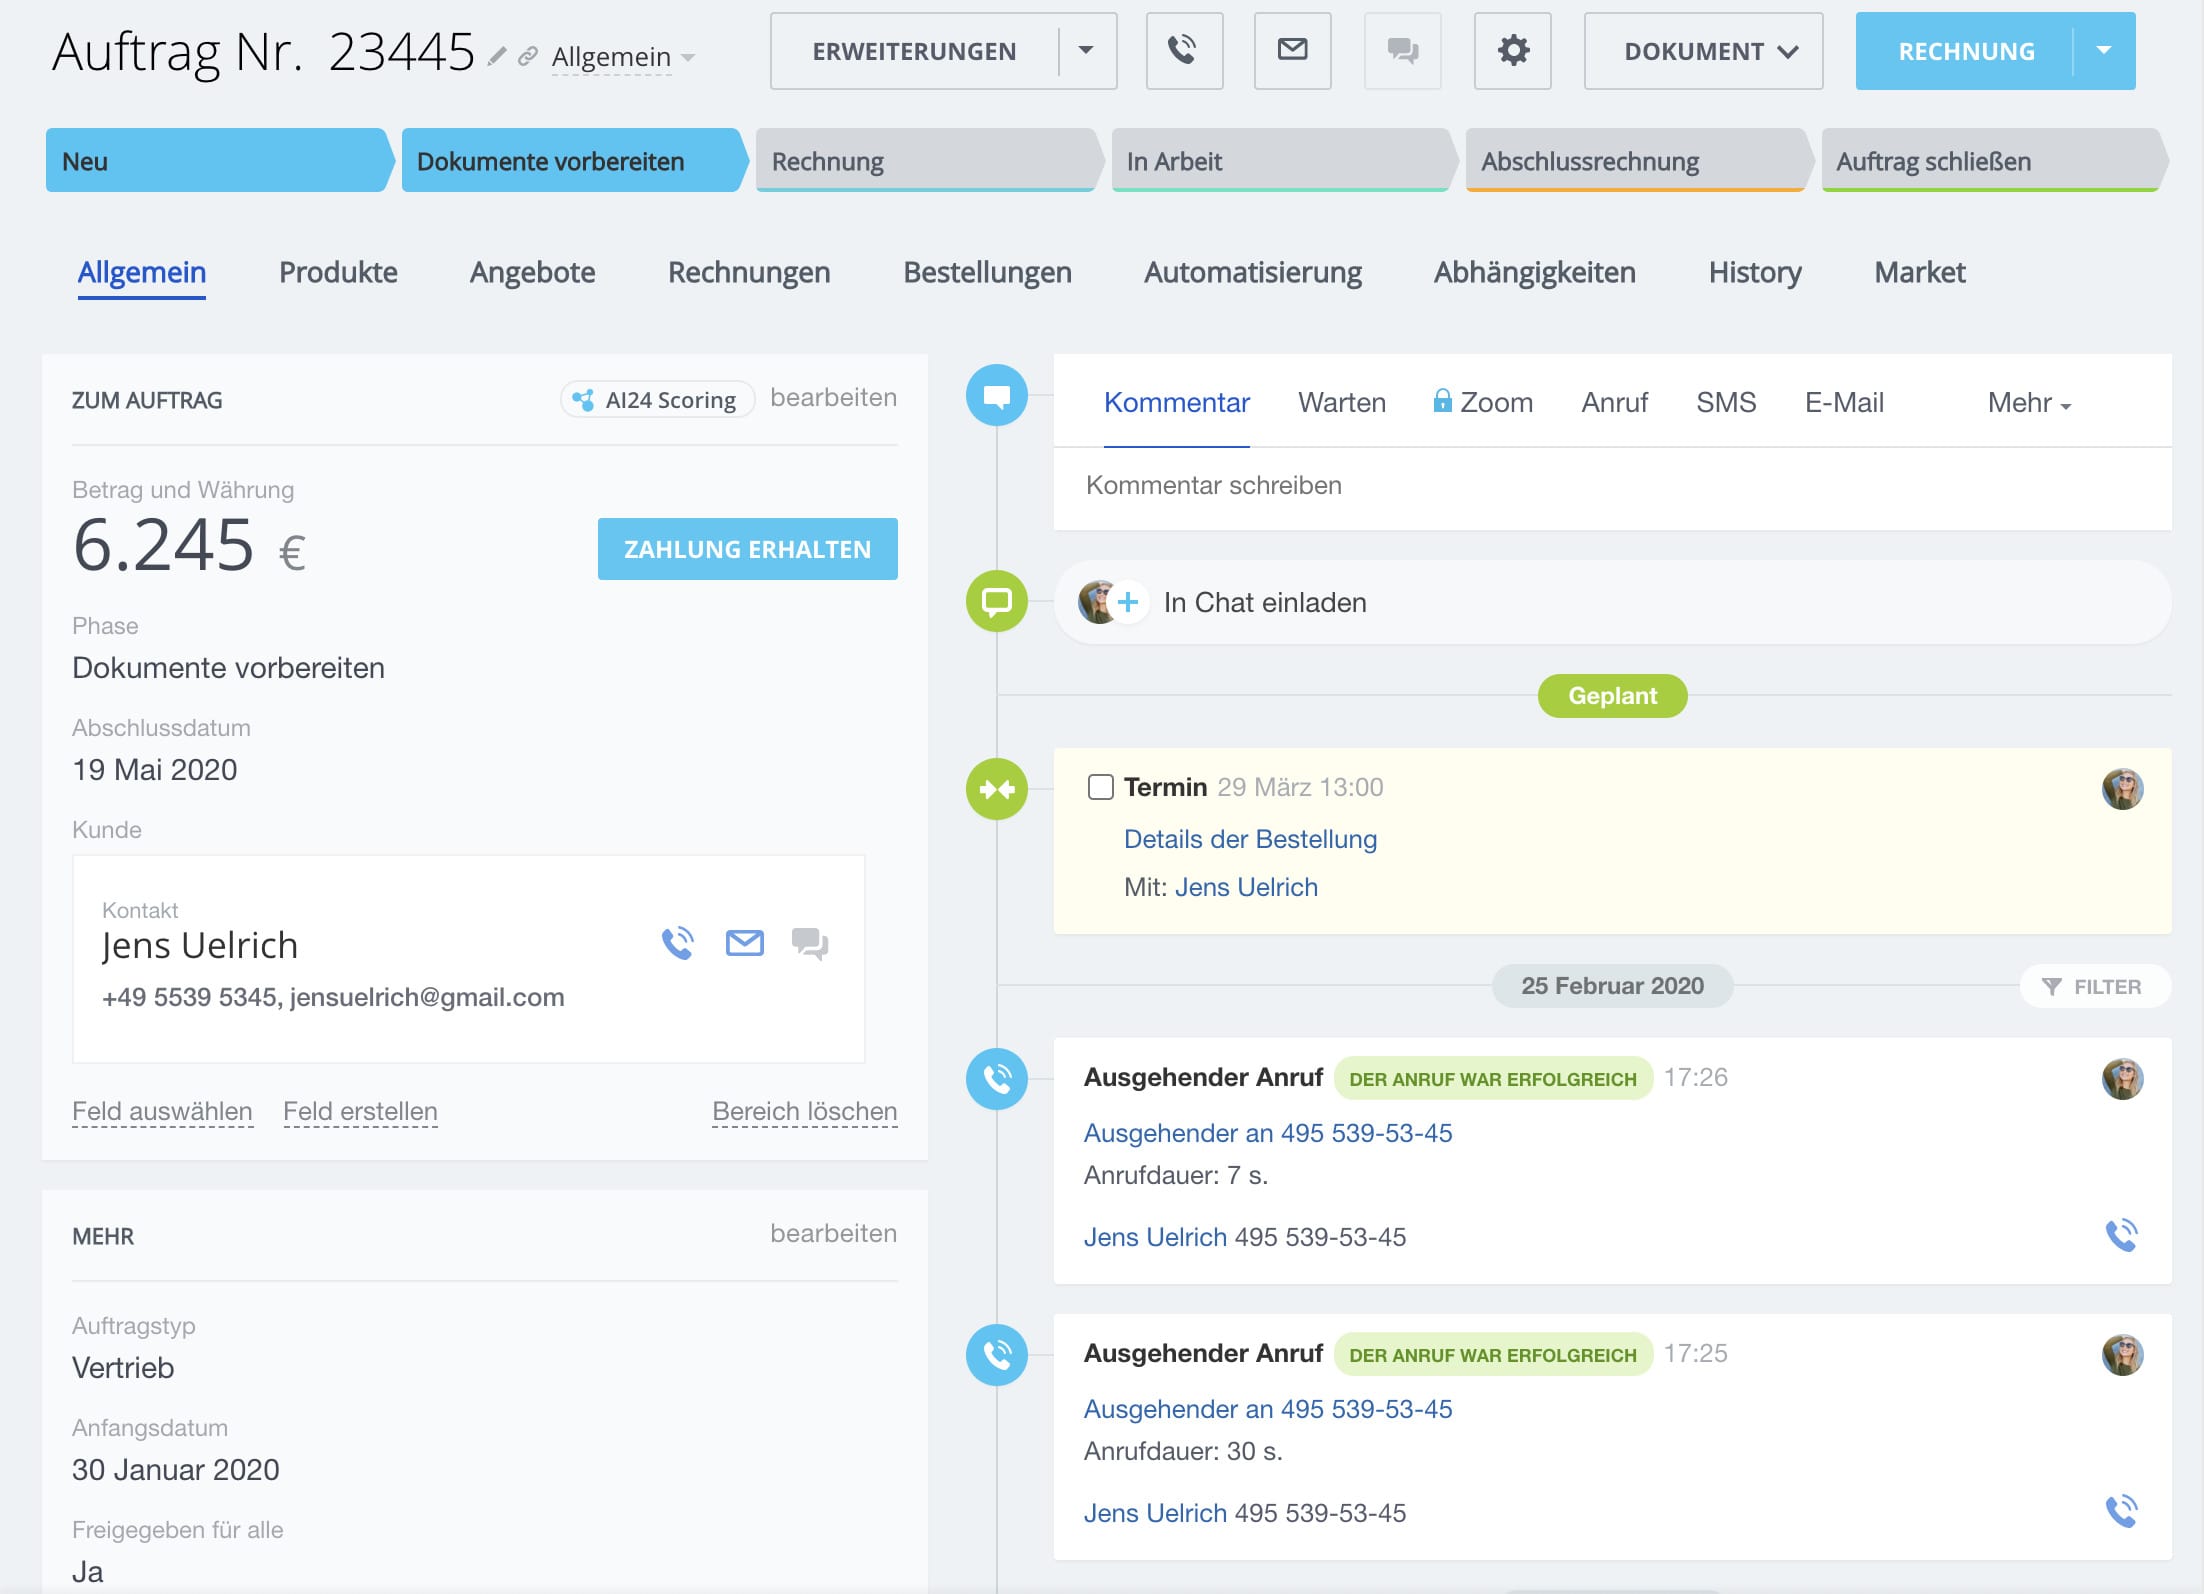Expand the Erweiterungen dropdown arrow
The width and height of the screenshot is (2204, 1594).
1086,51
